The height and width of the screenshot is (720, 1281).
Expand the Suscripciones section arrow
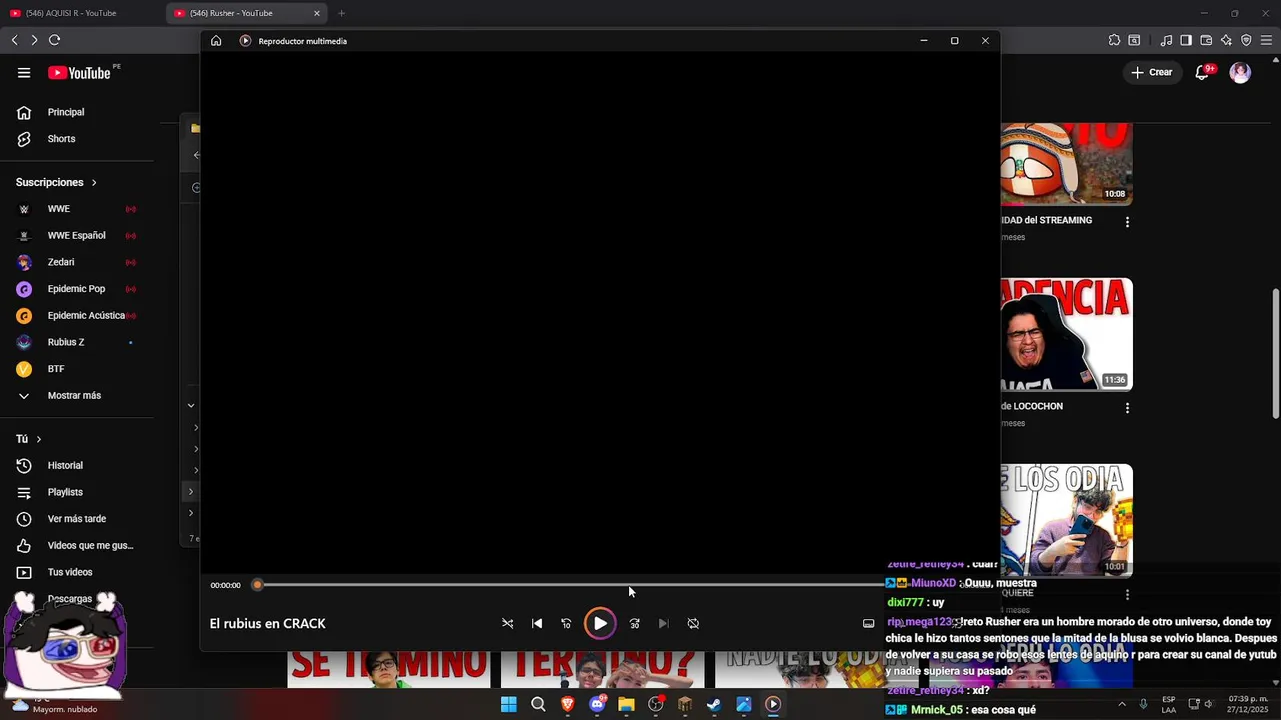94,183
